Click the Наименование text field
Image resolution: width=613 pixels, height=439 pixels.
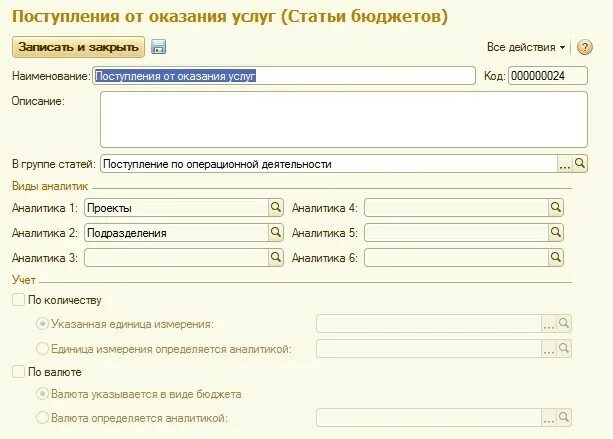pyautogui.click(x=284, y=75)
